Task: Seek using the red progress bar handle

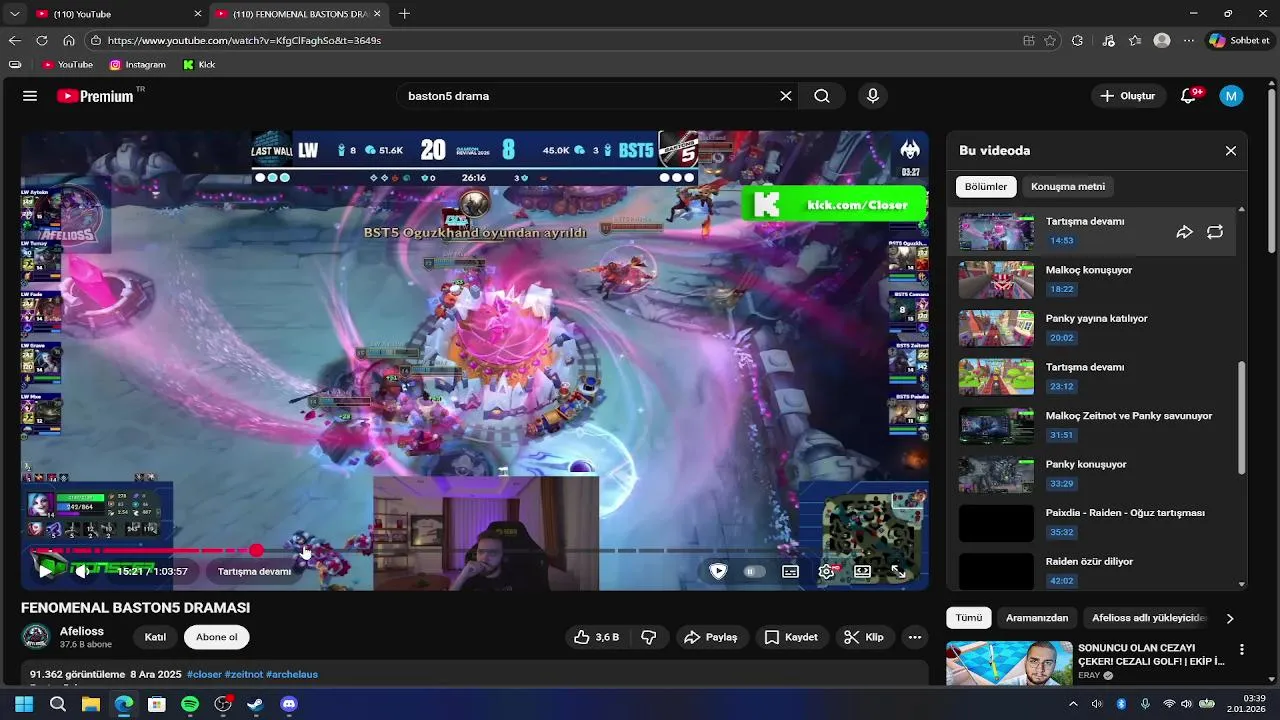Action: [257, 550]
